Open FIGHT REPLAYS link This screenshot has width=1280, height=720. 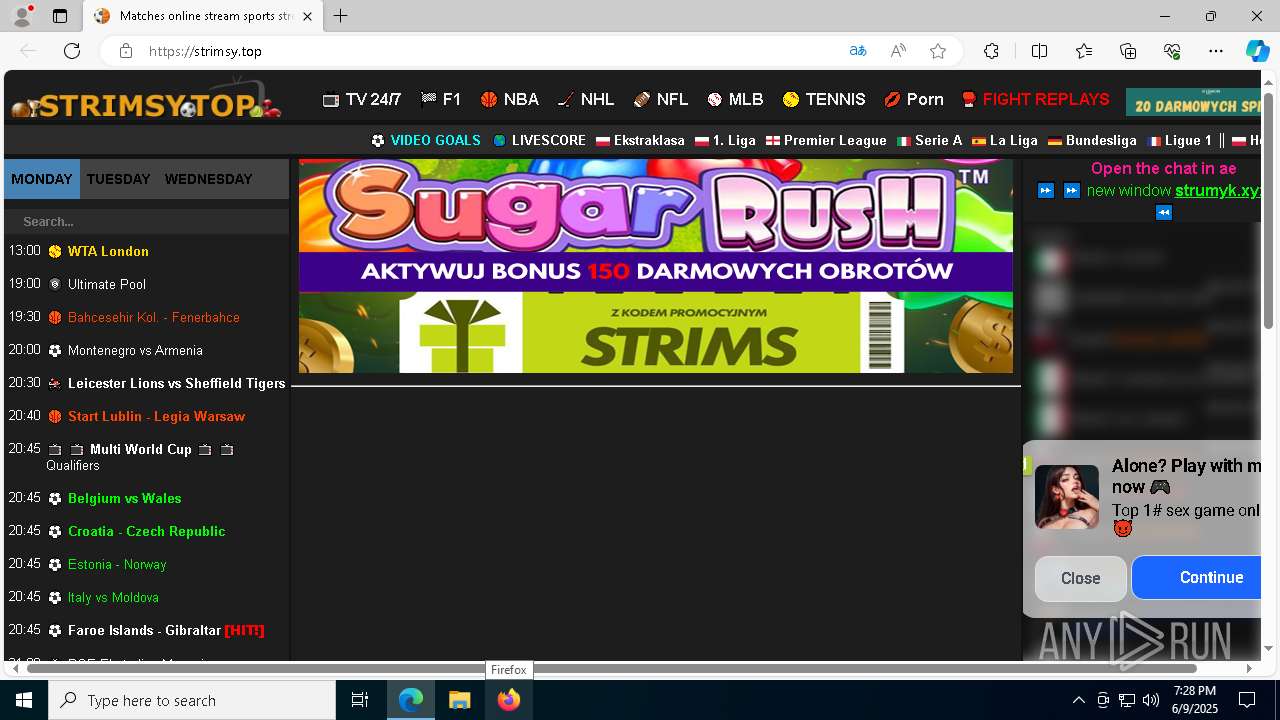point(1035,99)
